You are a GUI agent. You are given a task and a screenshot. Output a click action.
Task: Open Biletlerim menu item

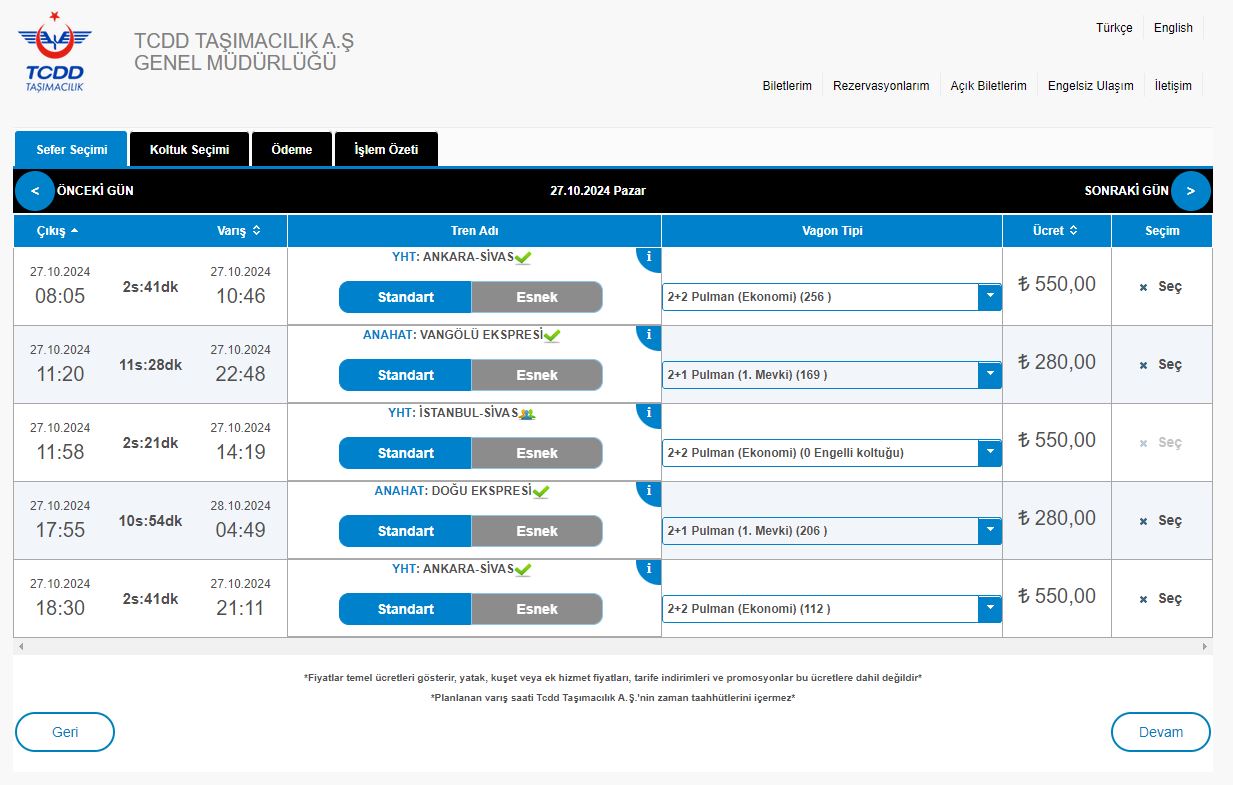click(x=787, y=85)
